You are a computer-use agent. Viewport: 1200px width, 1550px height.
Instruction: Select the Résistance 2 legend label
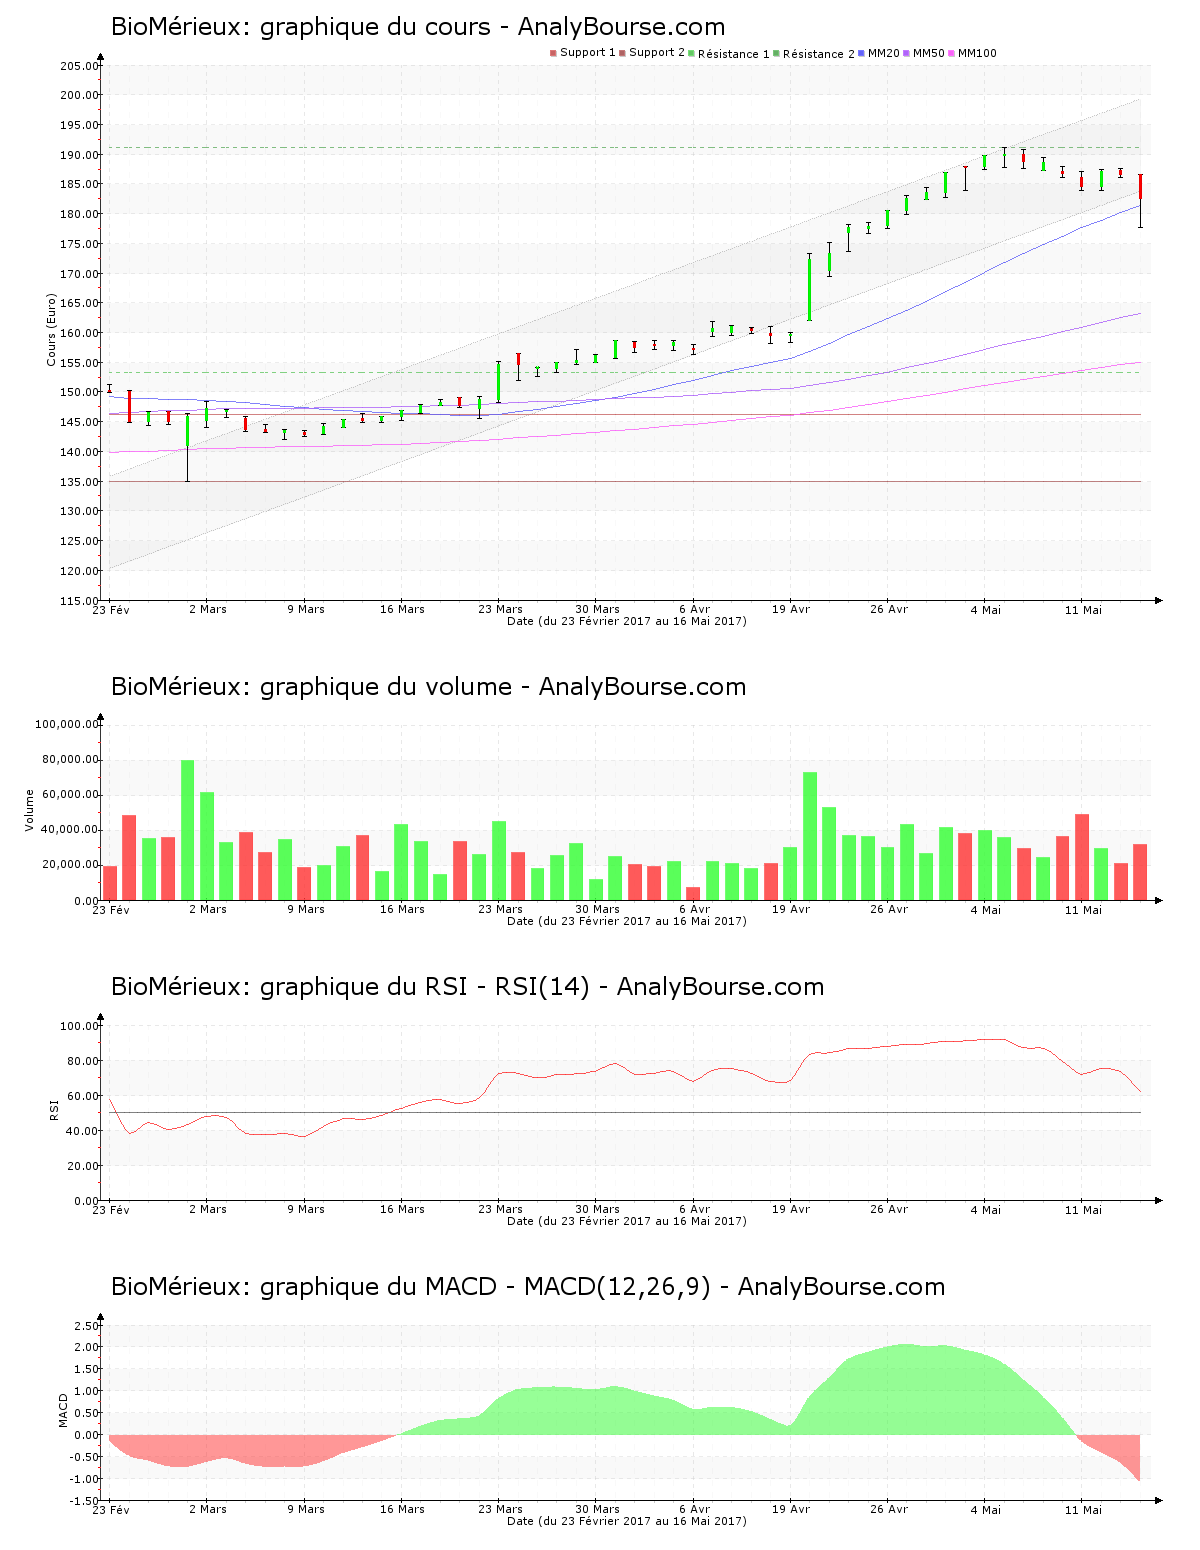click(x=819, y=54)
